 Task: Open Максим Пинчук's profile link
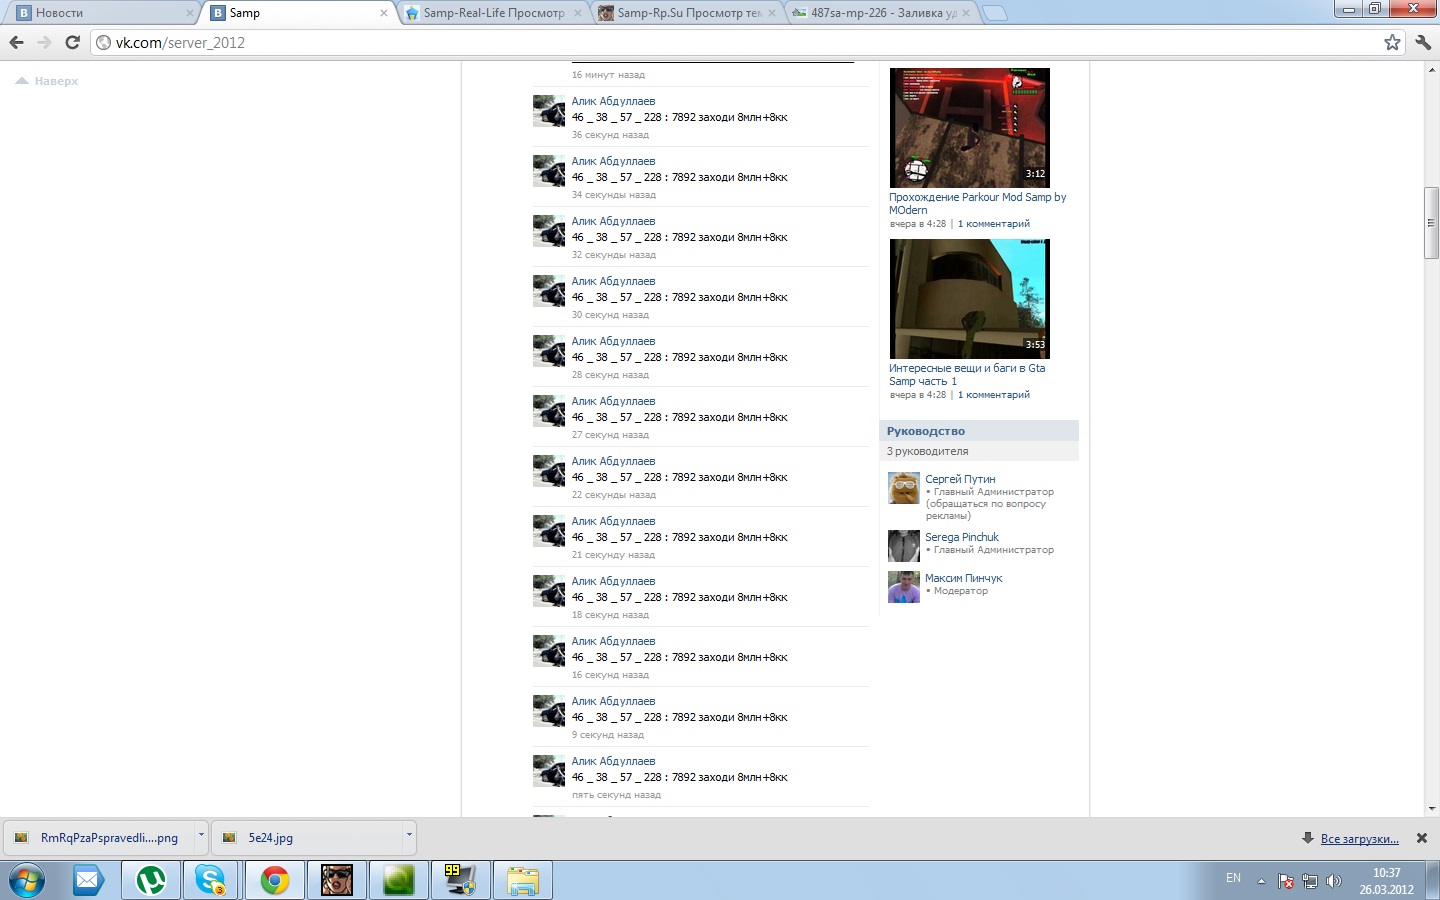point(963,578)
